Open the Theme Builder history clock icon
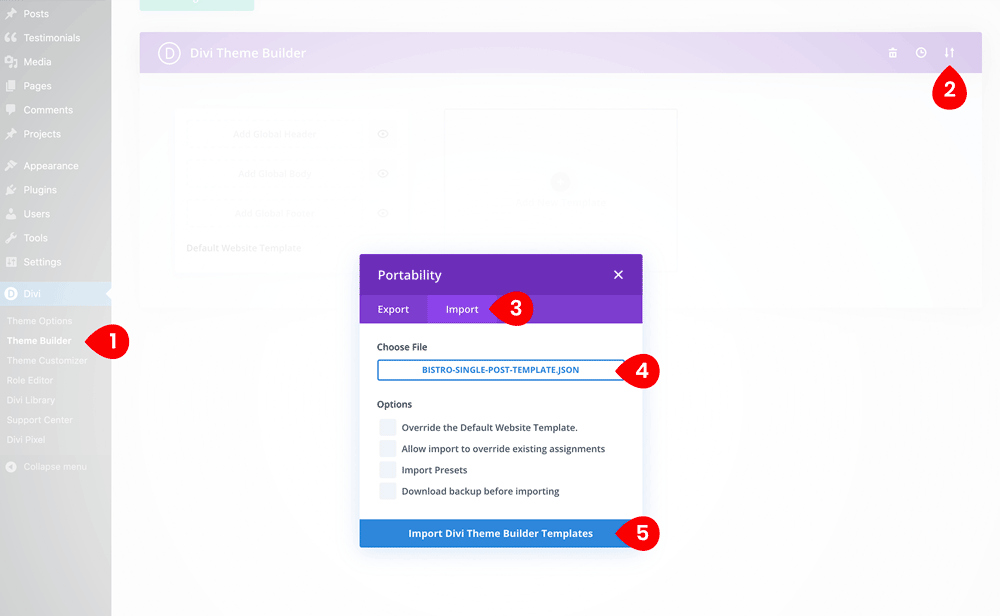This screenshot has height=616, width=1000. pyautogui.click(x=921, y=53)
